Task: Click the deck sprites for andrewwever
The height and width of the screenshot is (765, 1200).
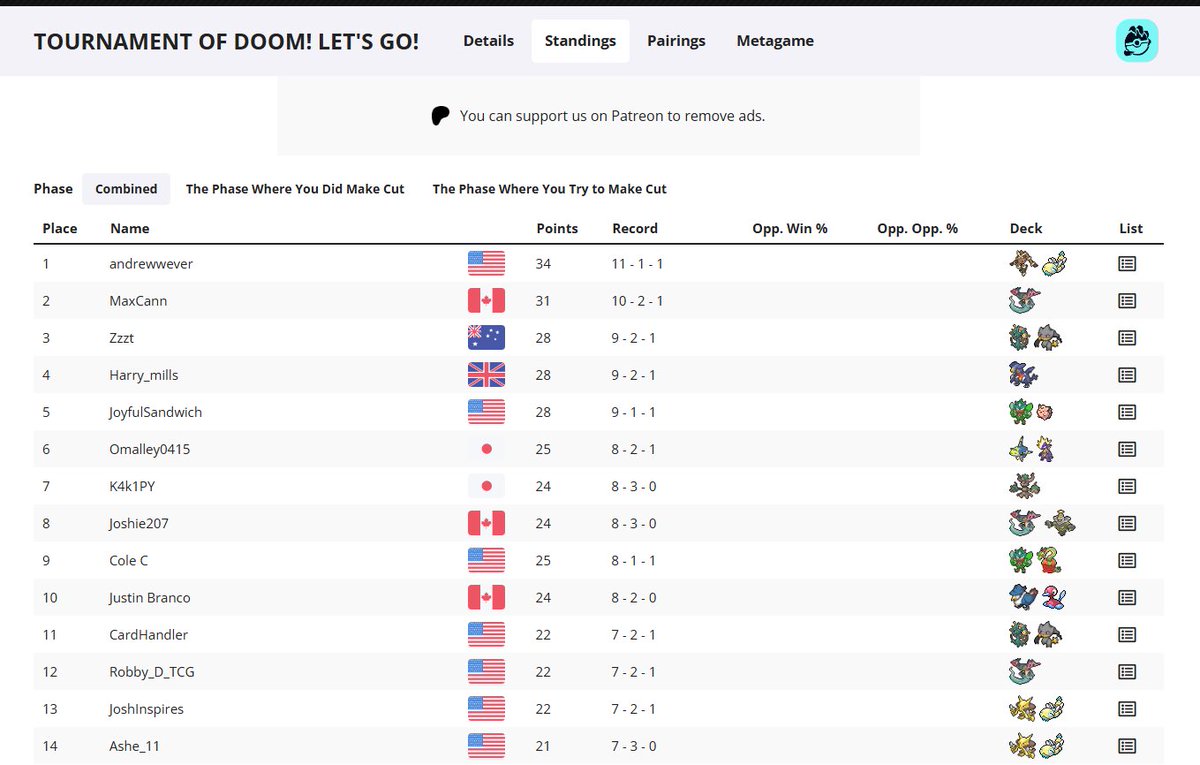Action: click(1038, 263)
